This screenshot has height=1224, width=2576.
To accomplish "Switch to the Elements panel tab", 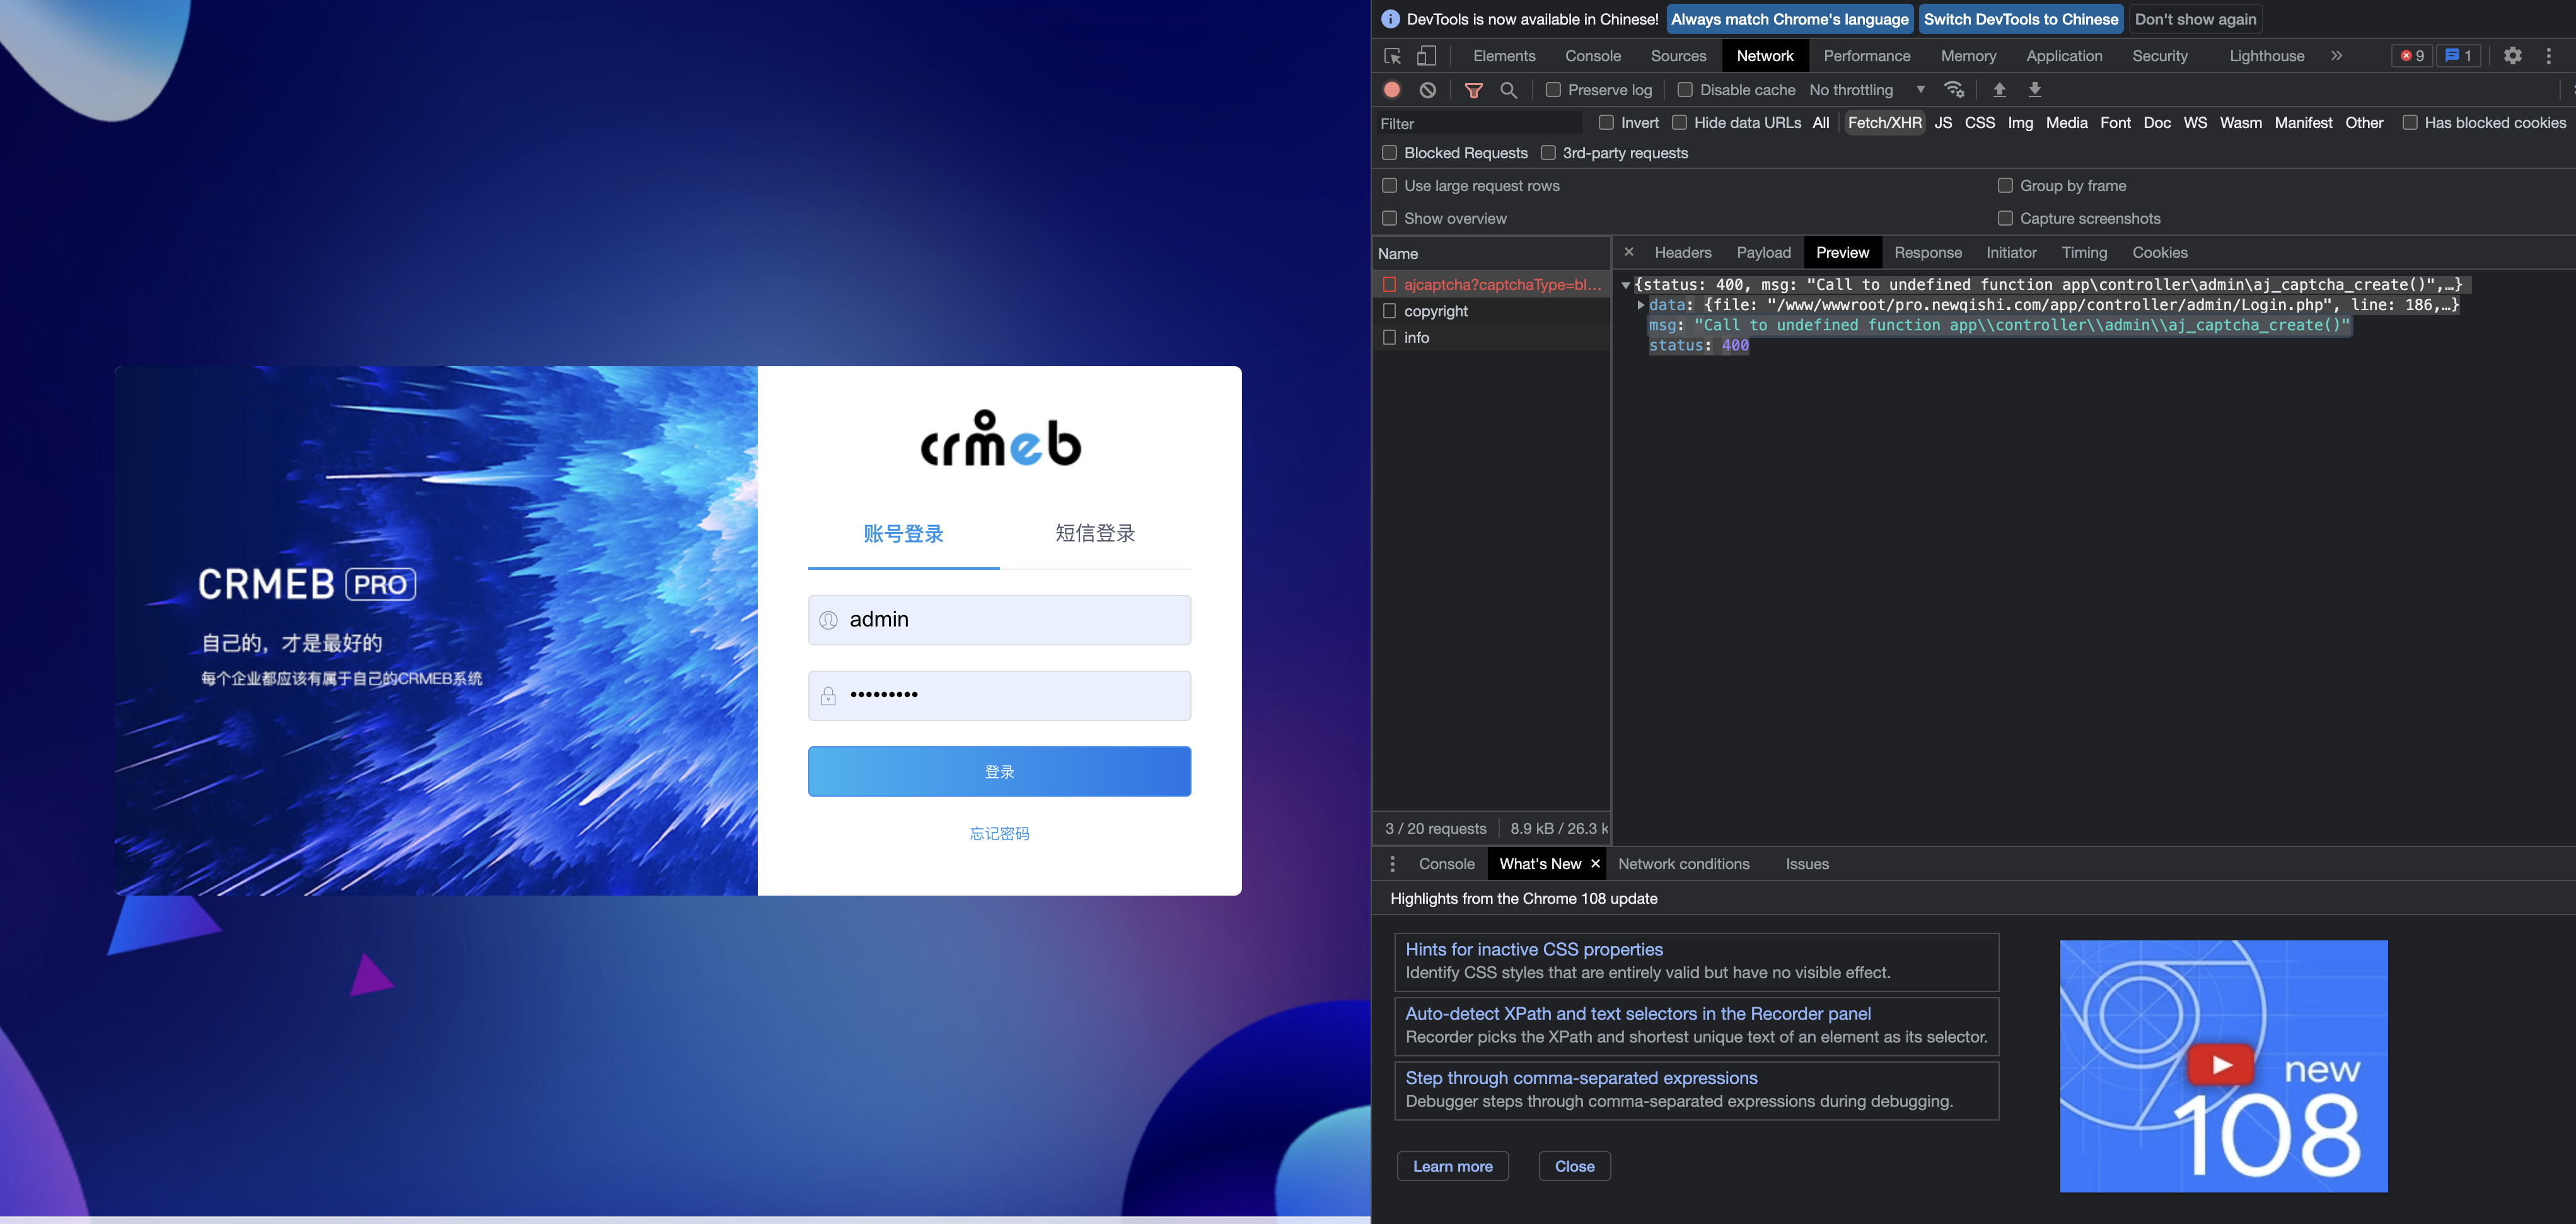I will [1503, 56].
